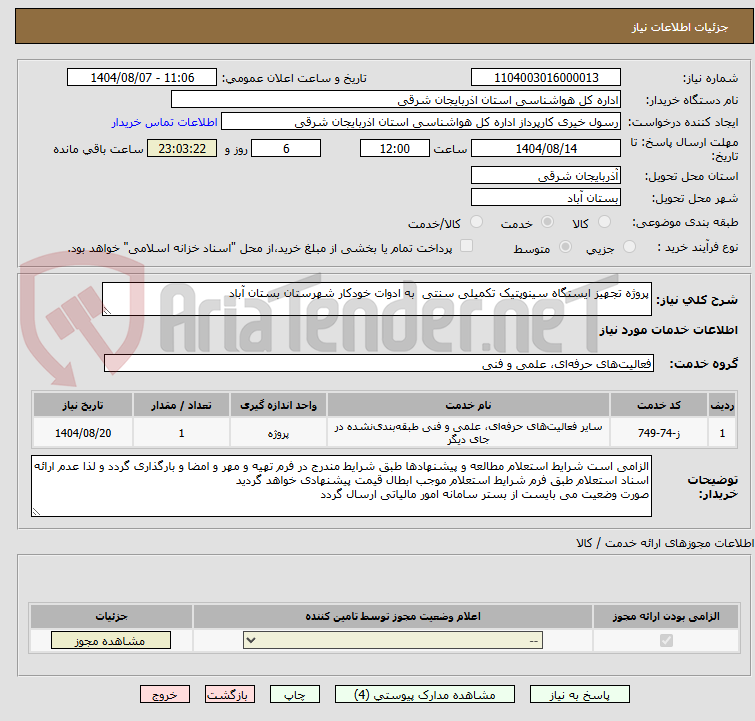Click the واحد اندازه گیری column header
The image size is (755, 721).
pos(278,405)
